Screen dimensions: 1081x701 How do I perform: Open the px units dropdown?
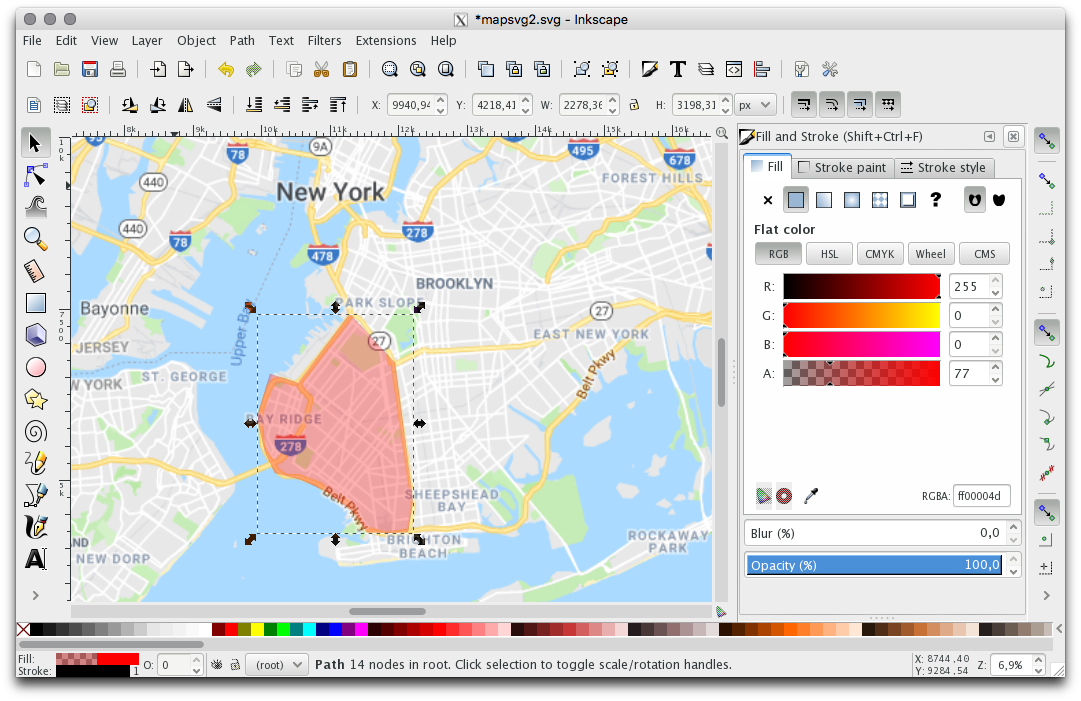pyautogui.click(x=756, y=105)
